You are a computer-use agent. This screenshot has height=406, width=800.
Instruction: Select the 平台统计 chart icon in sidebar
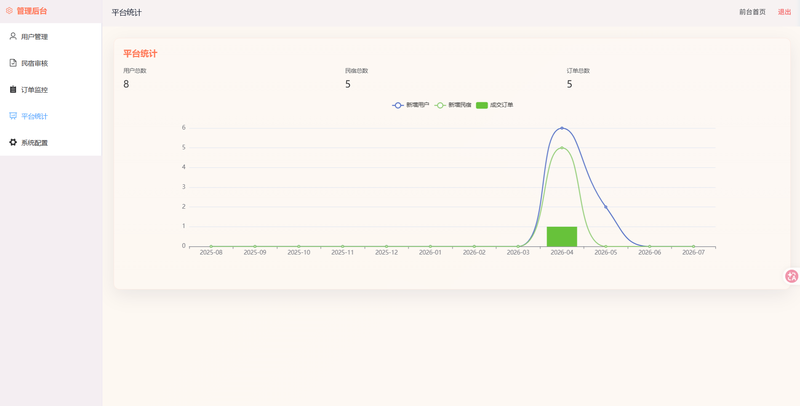(13, 116)
